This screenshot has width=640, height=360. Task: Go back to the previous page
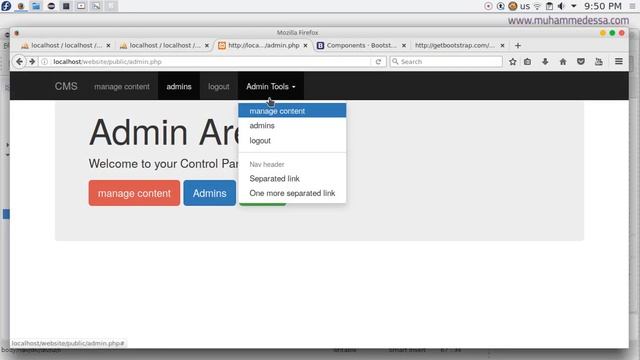[x=19, y=62]
